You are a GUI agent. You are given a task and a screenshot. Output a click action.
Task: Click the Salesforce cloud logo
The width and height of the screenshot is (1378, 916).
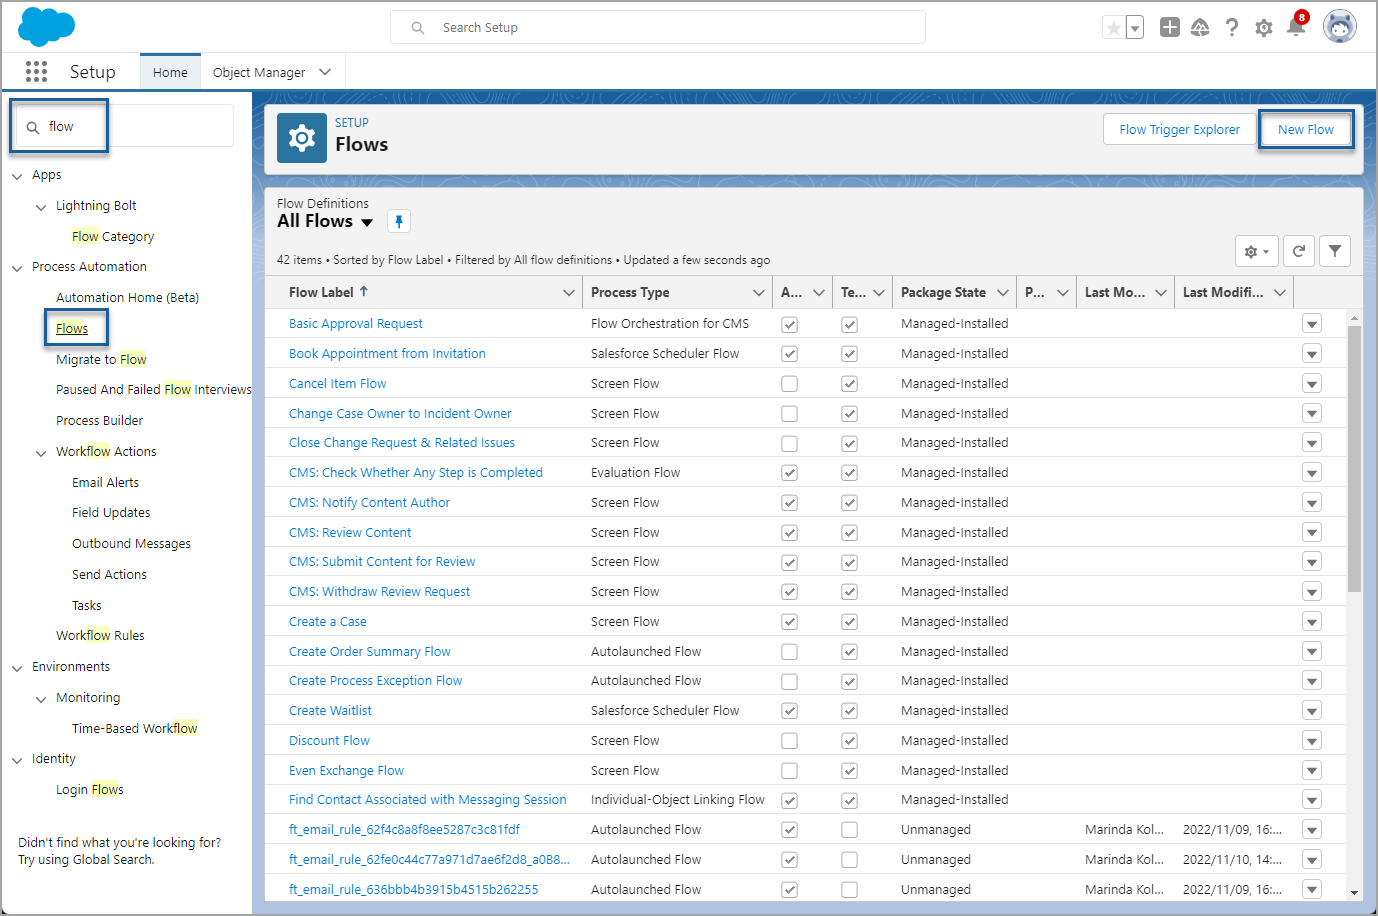[x=46, y=26]
